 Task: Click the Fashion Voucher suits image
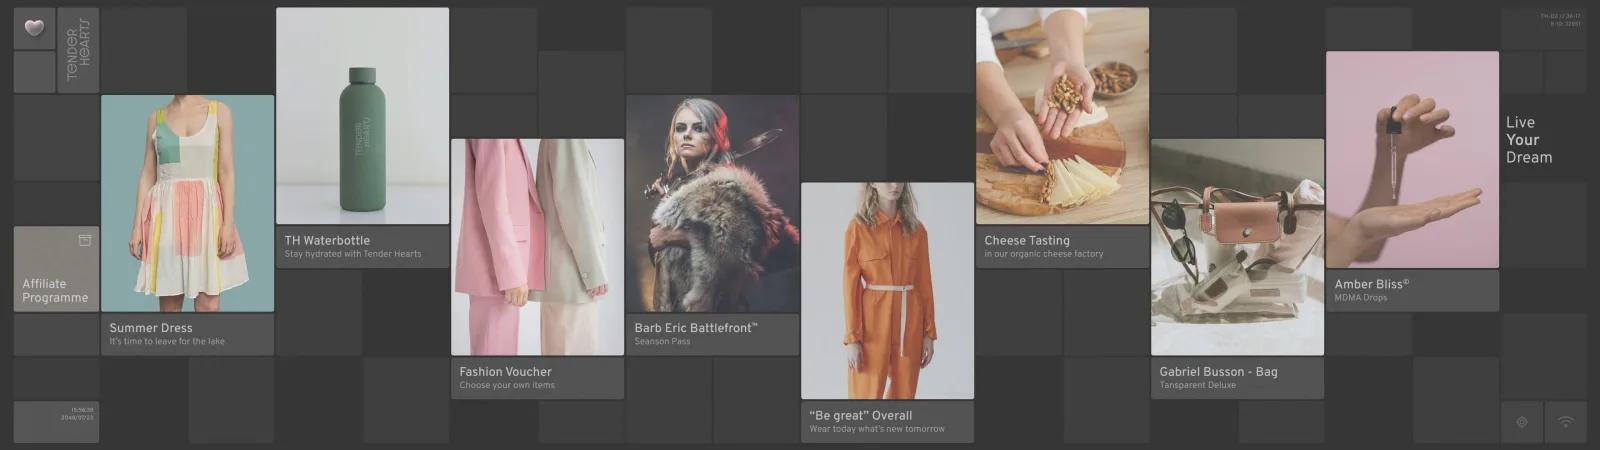point(537,247)
